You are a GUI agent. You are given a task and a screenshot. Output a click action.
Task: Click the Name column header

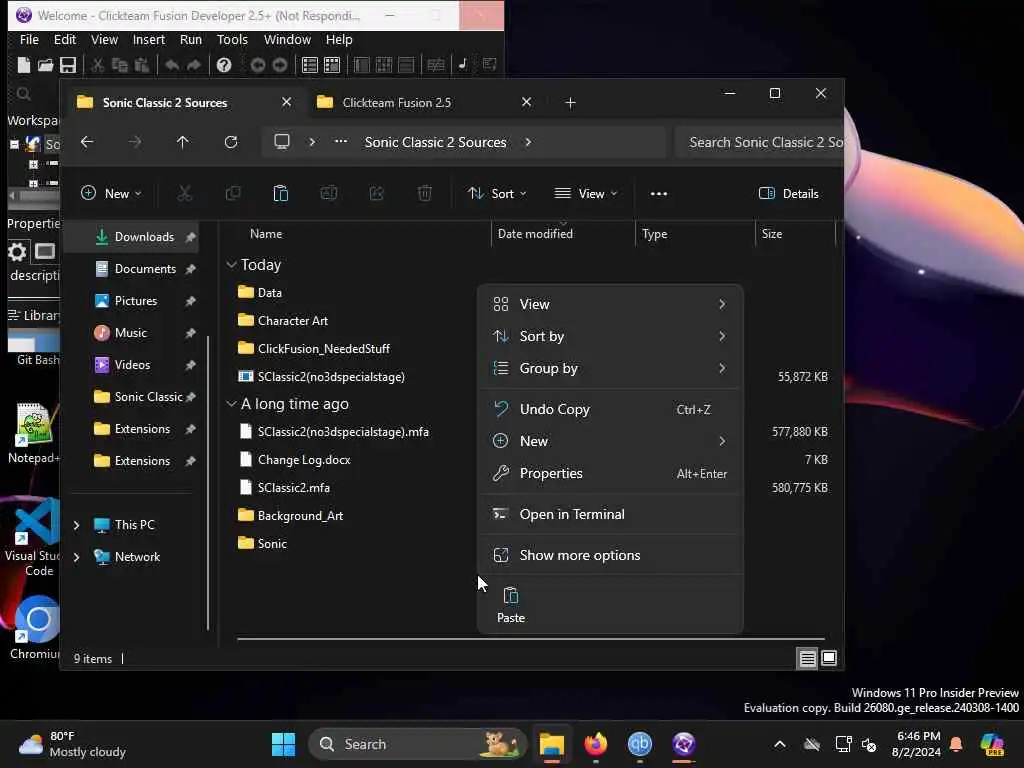[x=266, y=234]
